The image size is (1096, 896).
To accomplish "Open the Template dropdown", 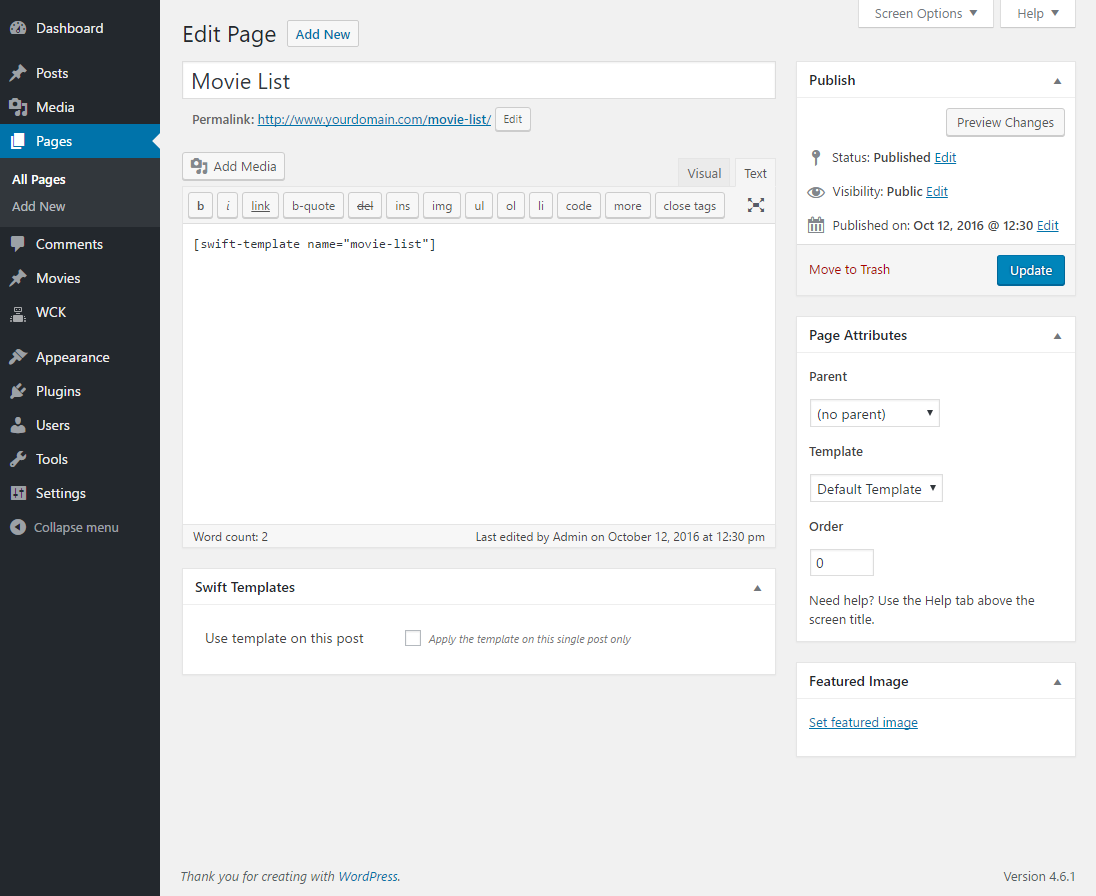I will tap(875, 489).
